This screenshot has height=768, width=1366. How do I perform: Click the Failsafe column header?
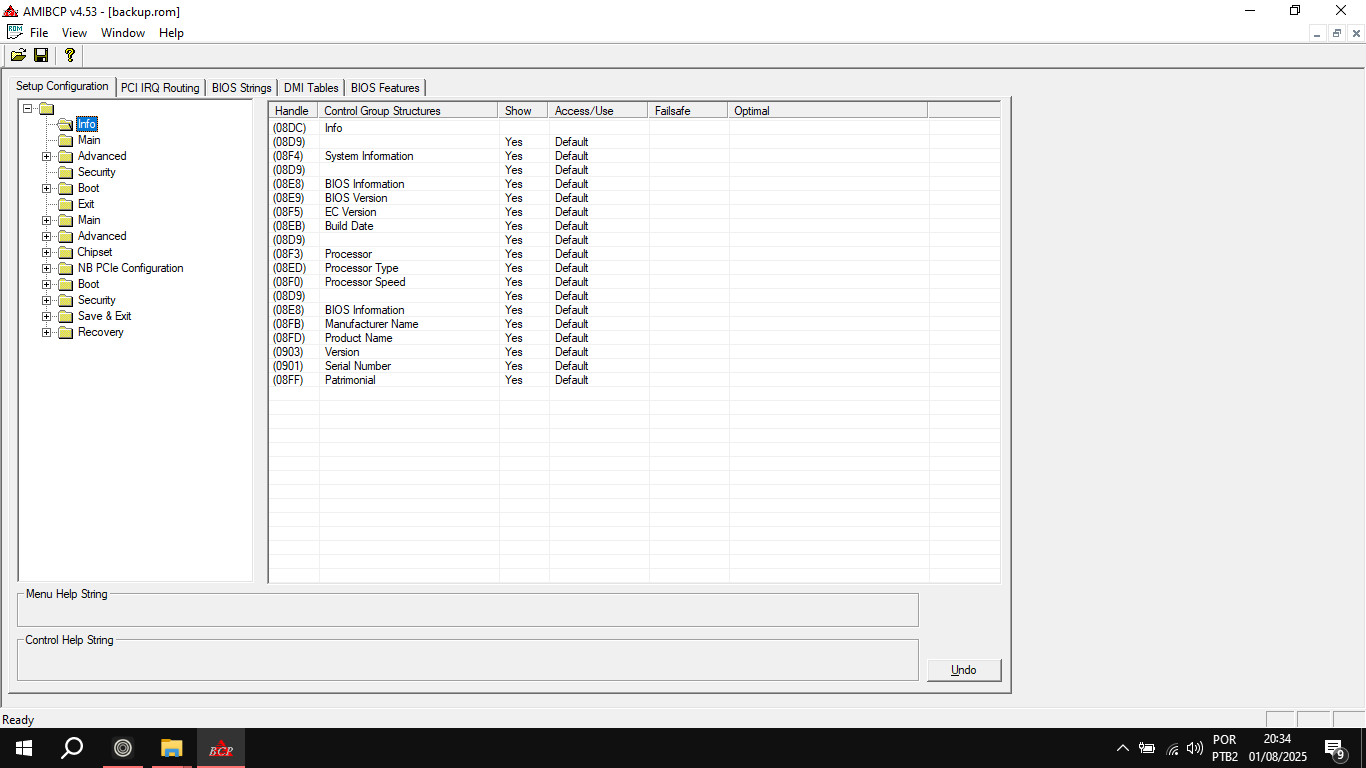coord(688,111)
